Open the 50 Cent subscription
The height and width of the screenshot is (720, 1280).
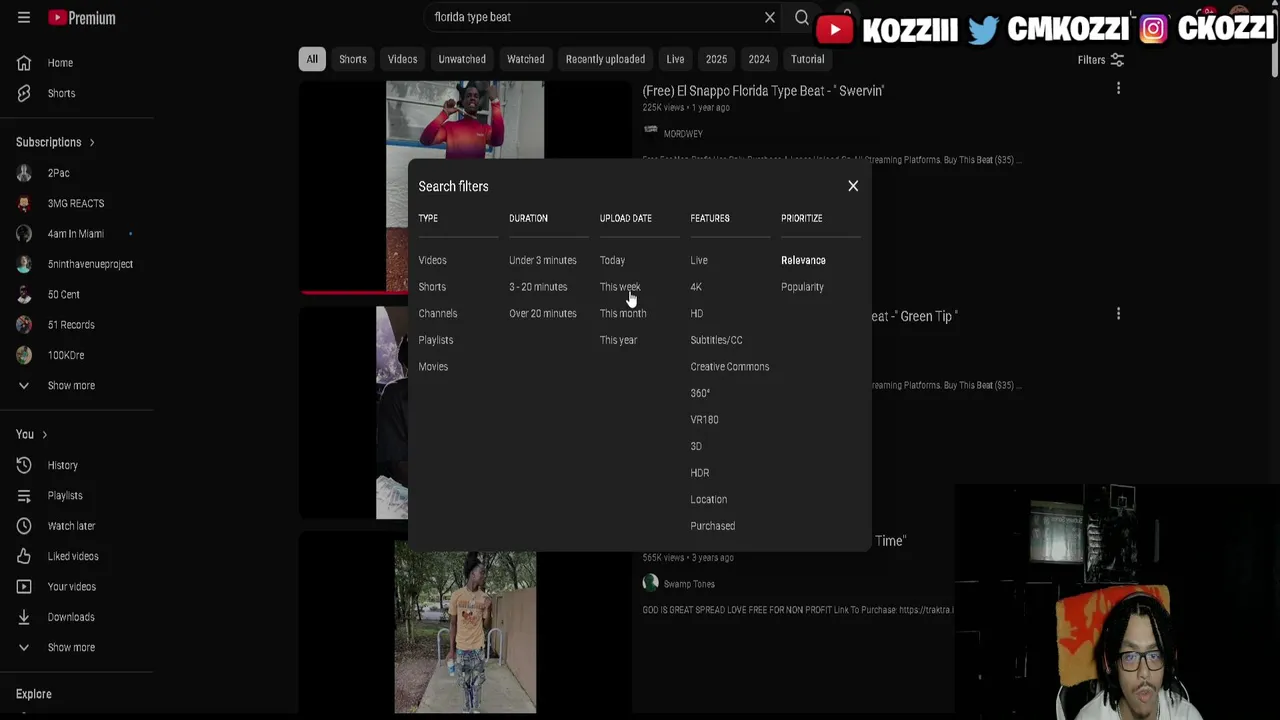(x=63, y=295)
